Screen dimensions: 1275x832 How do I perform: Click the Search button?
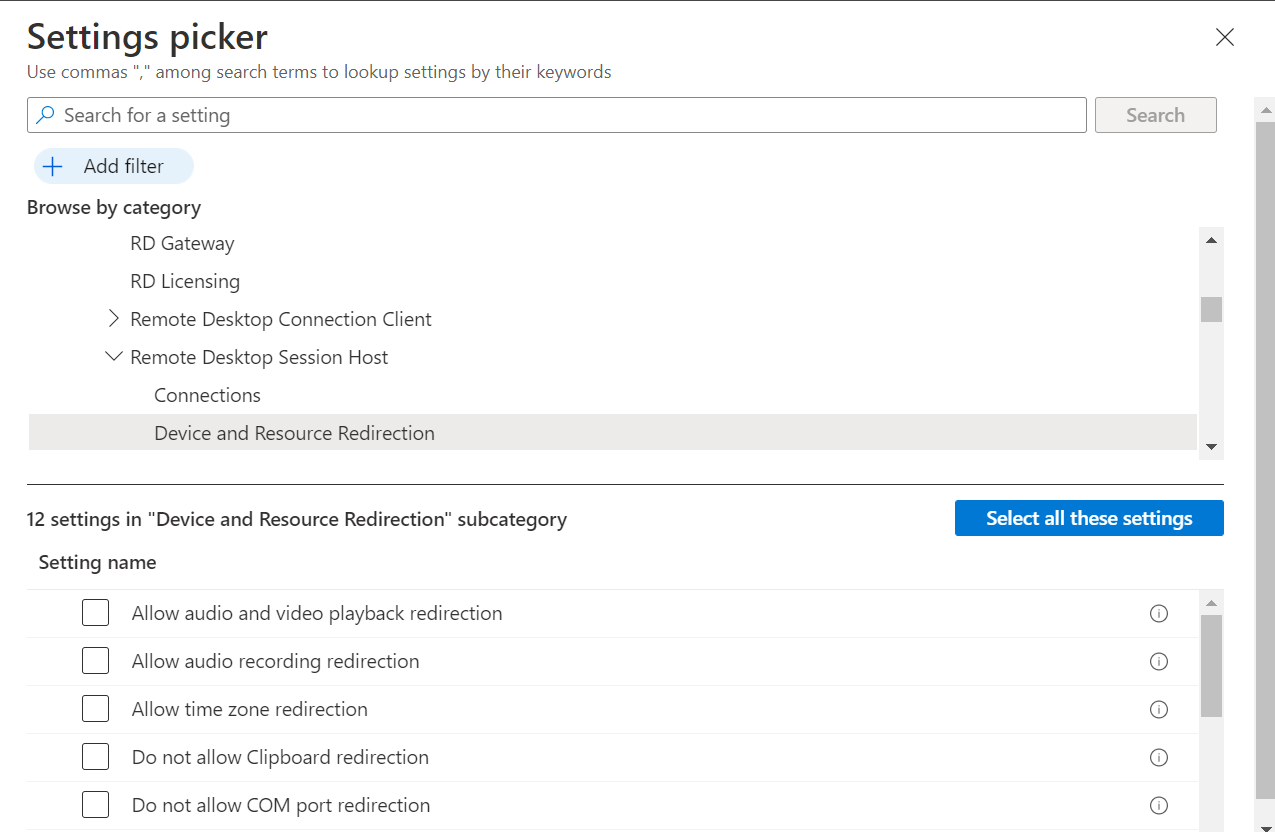(1155, 115)
